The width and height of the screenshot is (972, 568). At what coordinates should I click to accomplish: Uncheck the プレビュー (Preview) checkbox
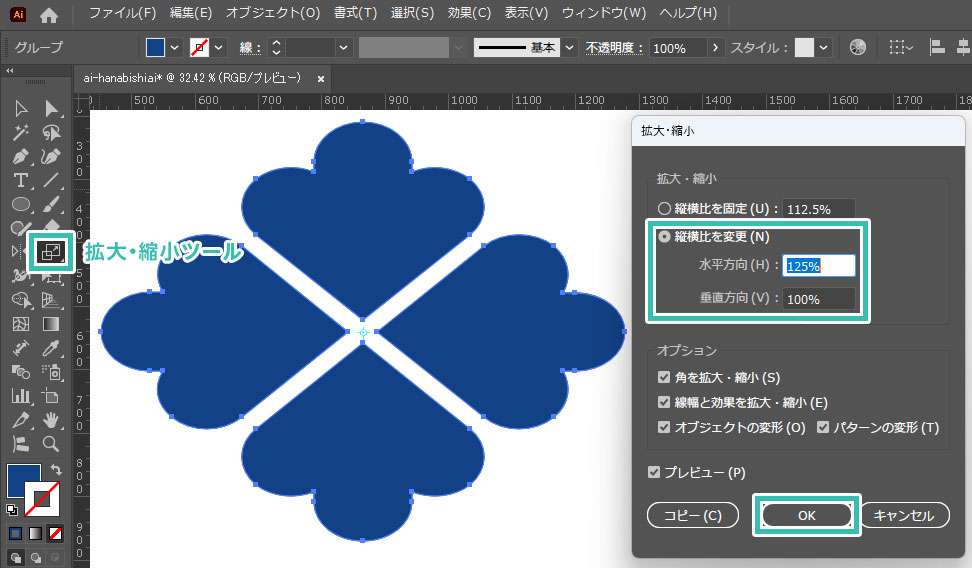(654, 473)
